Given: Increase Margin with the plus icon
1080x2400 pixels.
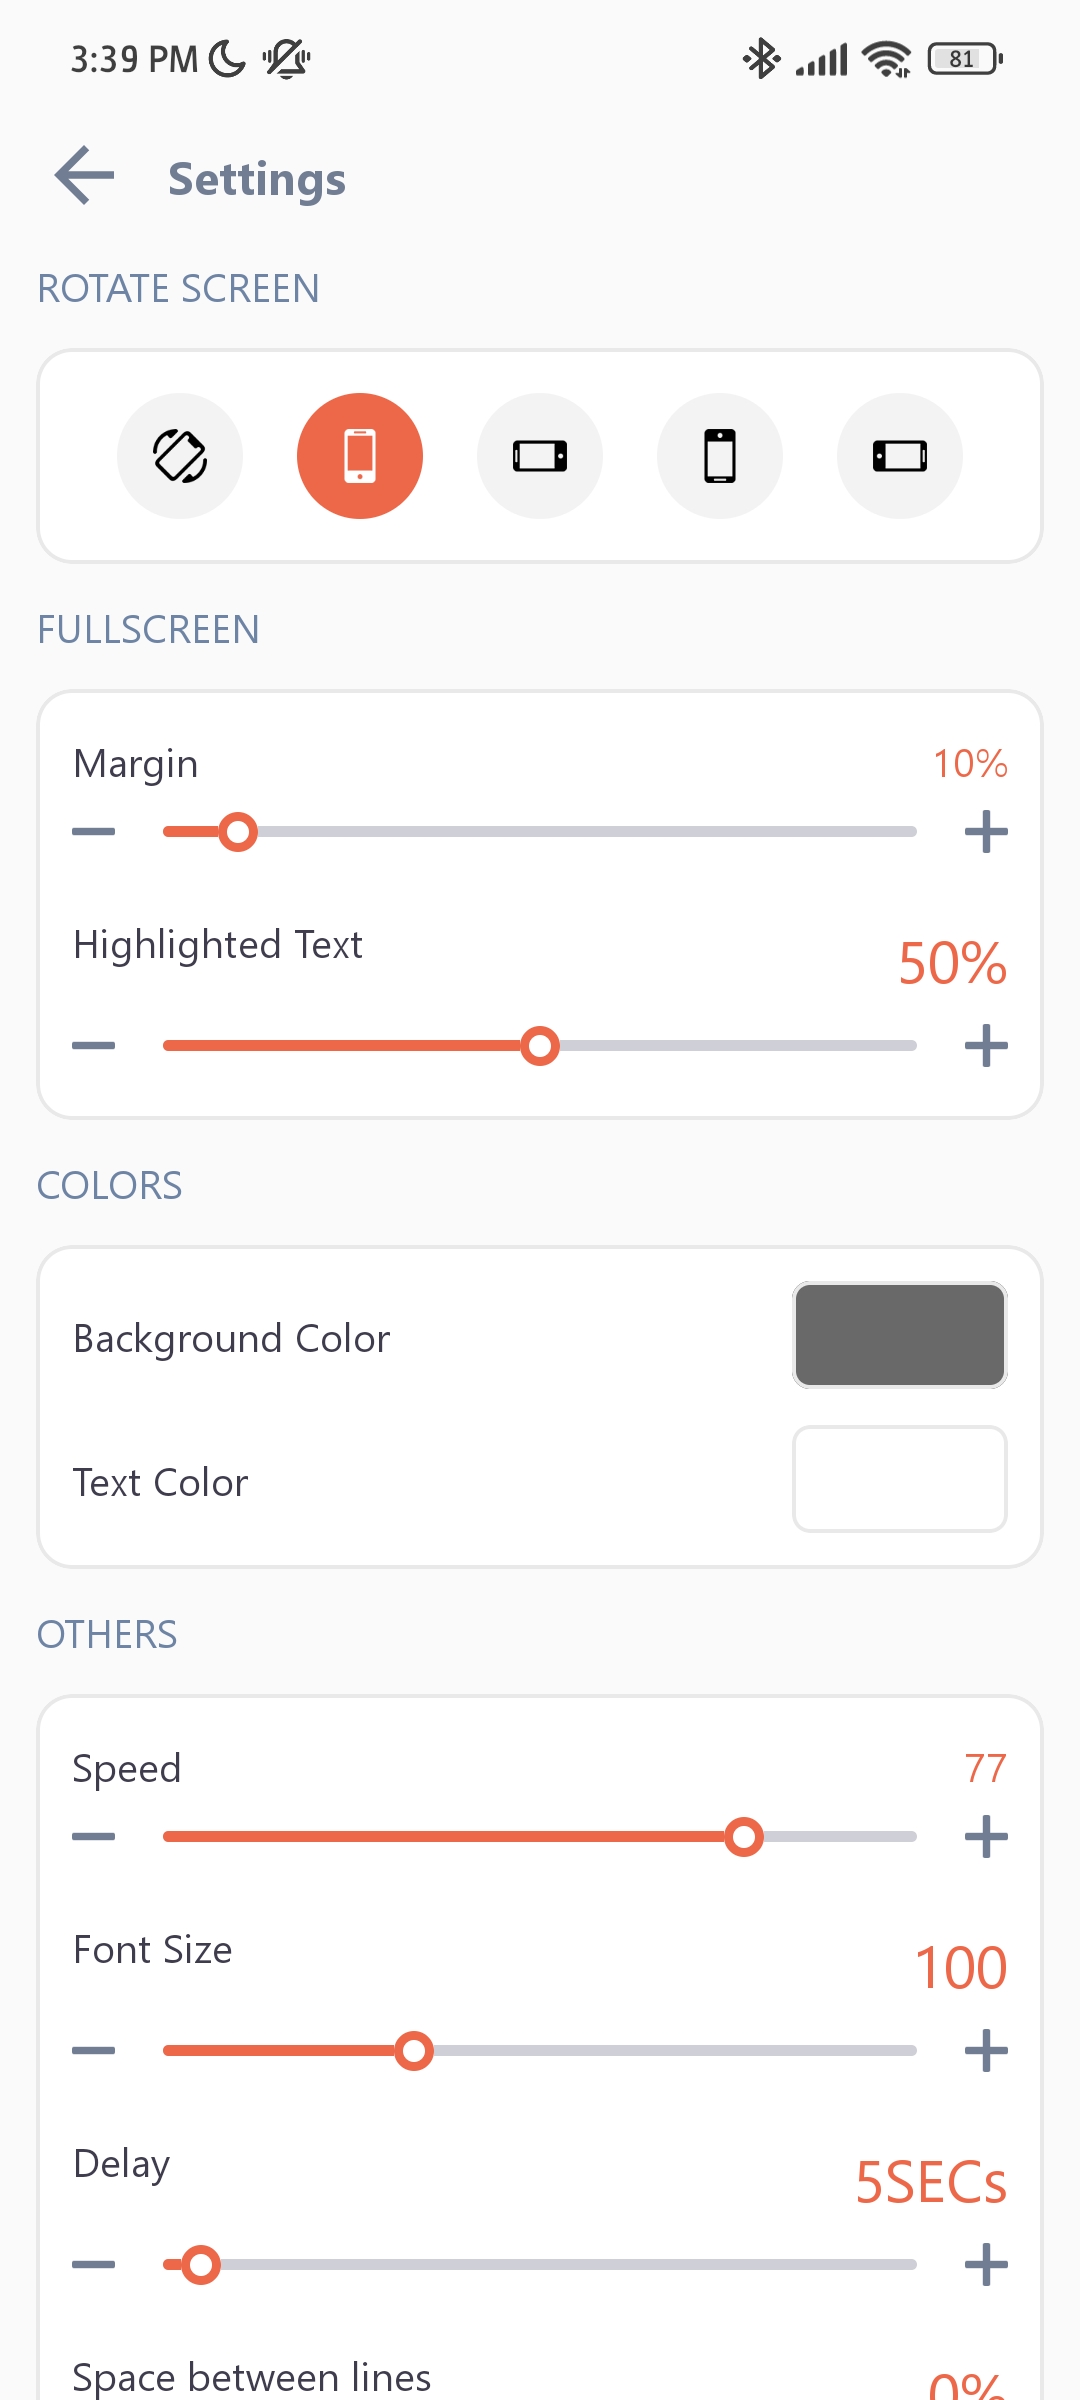Looking at the screenshot, I should 986,832.
